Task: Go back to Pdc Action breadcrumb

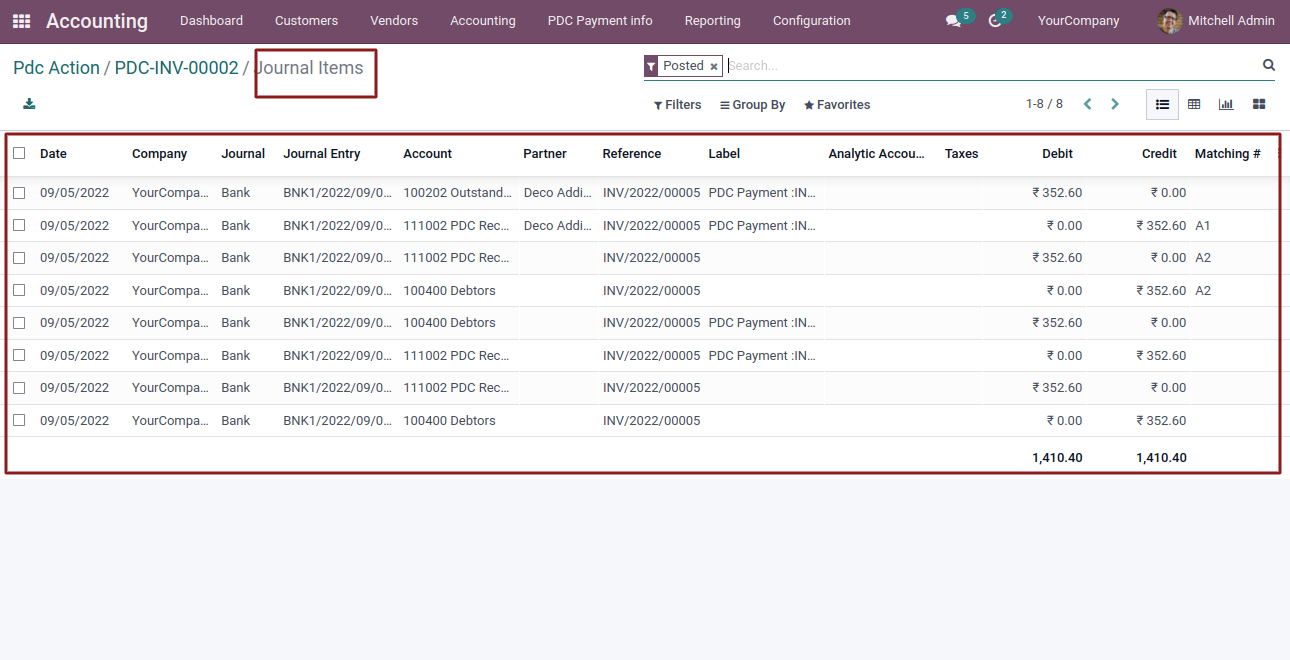Action: point(56,68)
